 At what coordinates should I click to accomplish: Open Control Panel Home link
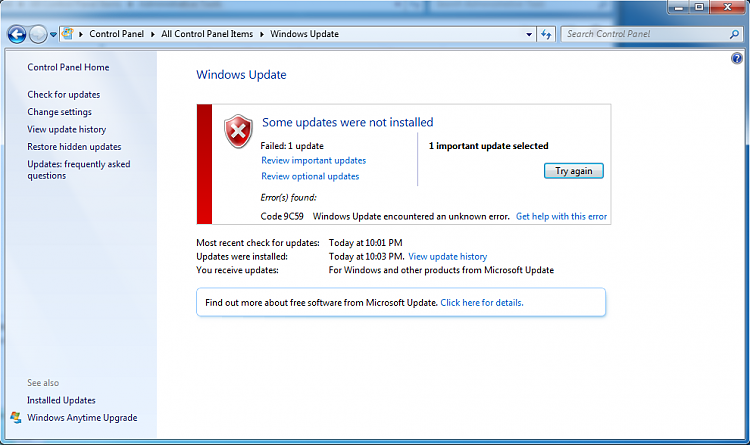(68, 67)
